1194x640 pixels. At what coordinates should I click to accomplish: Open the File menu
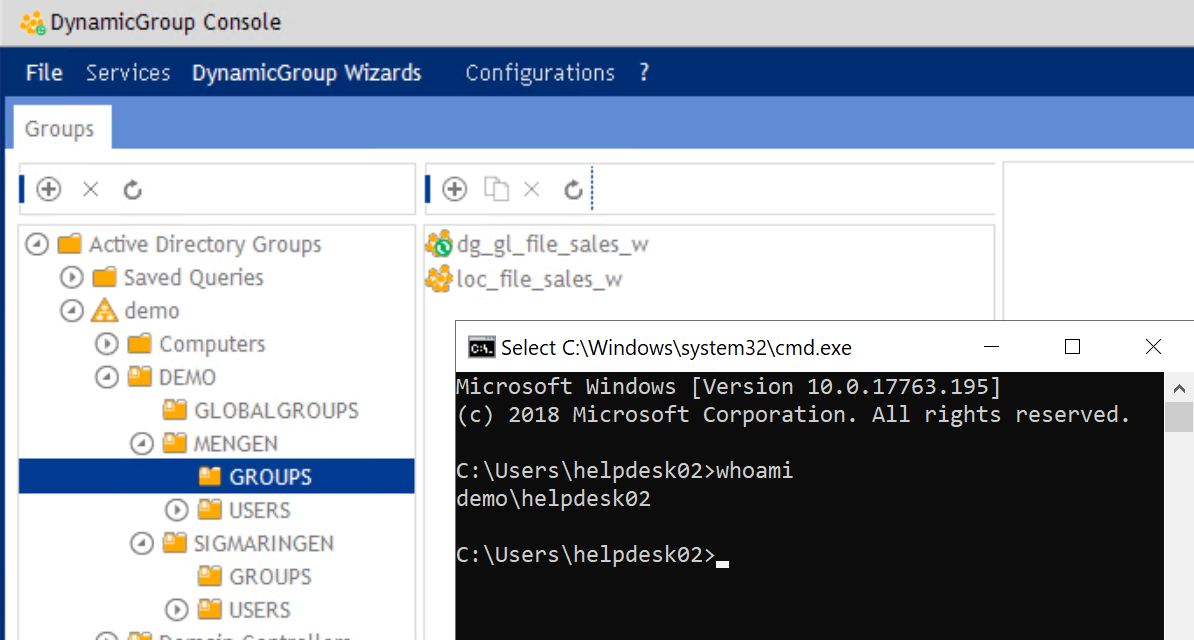click(44, 72)
